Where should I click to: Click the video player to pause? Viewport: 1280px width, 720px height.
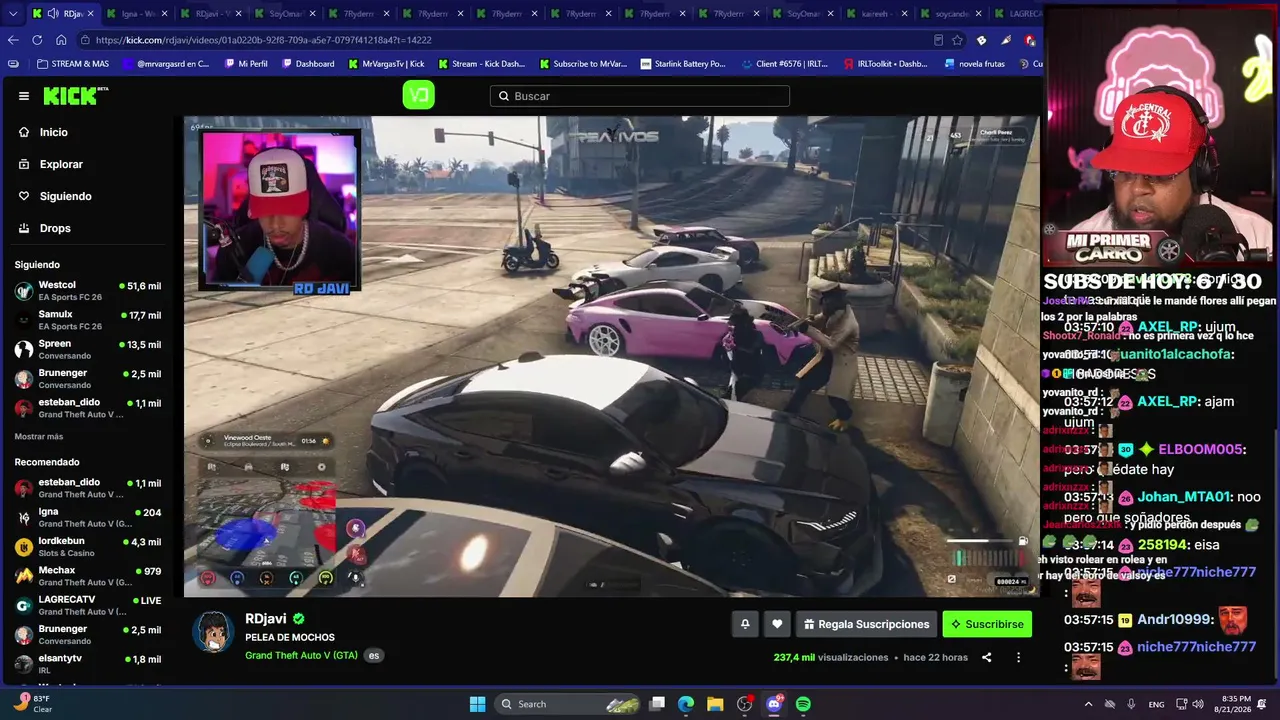tap(612, 357)
